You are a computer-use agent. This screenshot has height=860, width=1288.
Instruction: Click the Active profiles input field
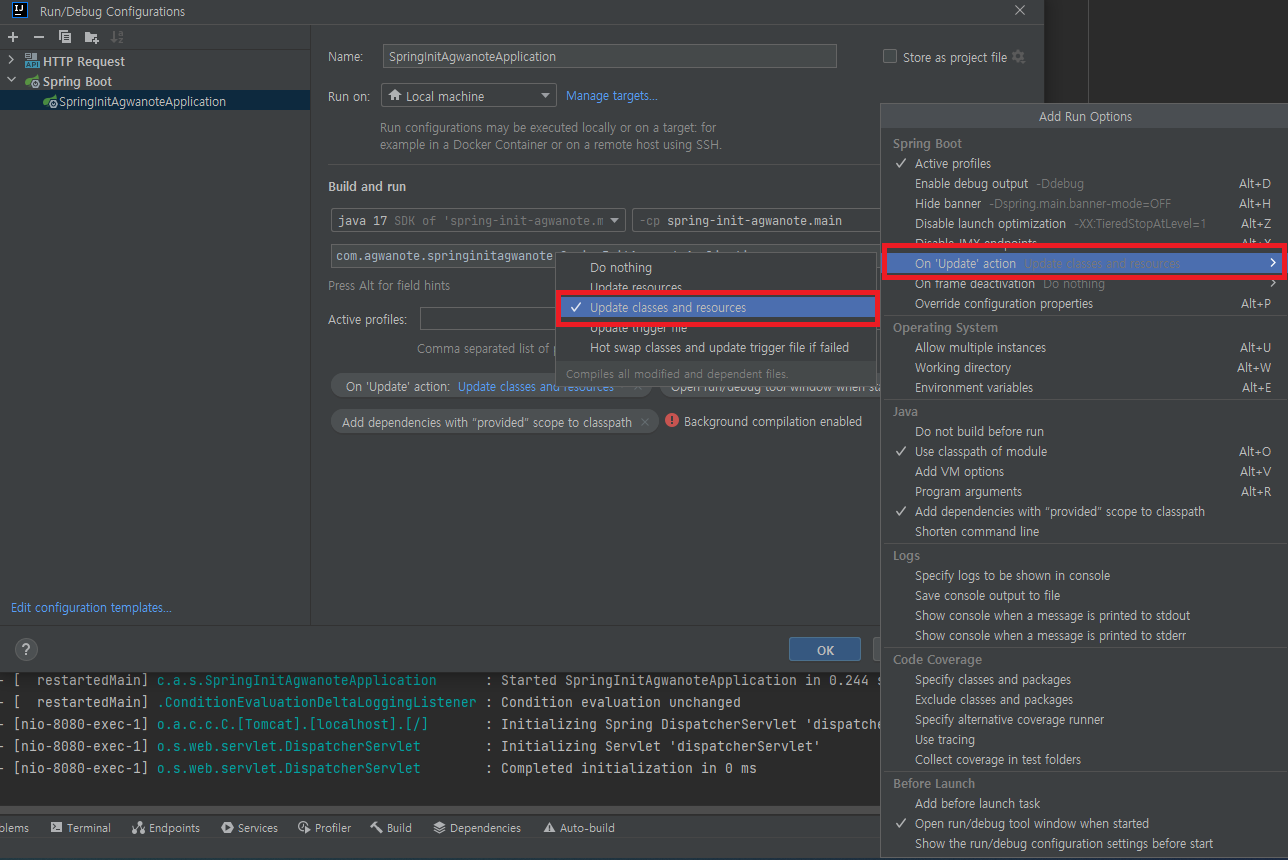488,319
